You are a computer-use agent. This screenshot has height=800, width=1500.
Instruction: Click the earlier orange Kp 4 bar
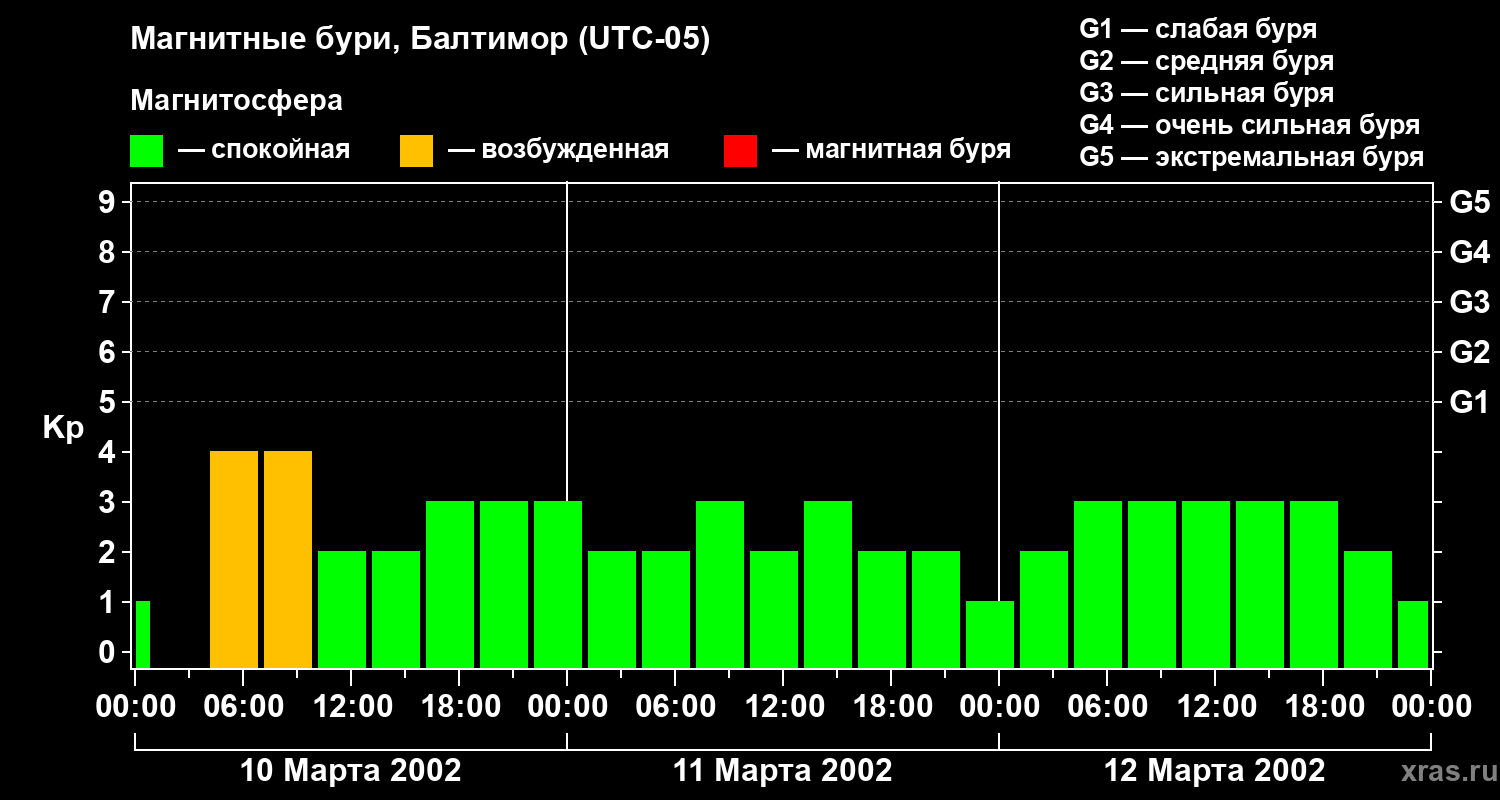tap(234, 559)
